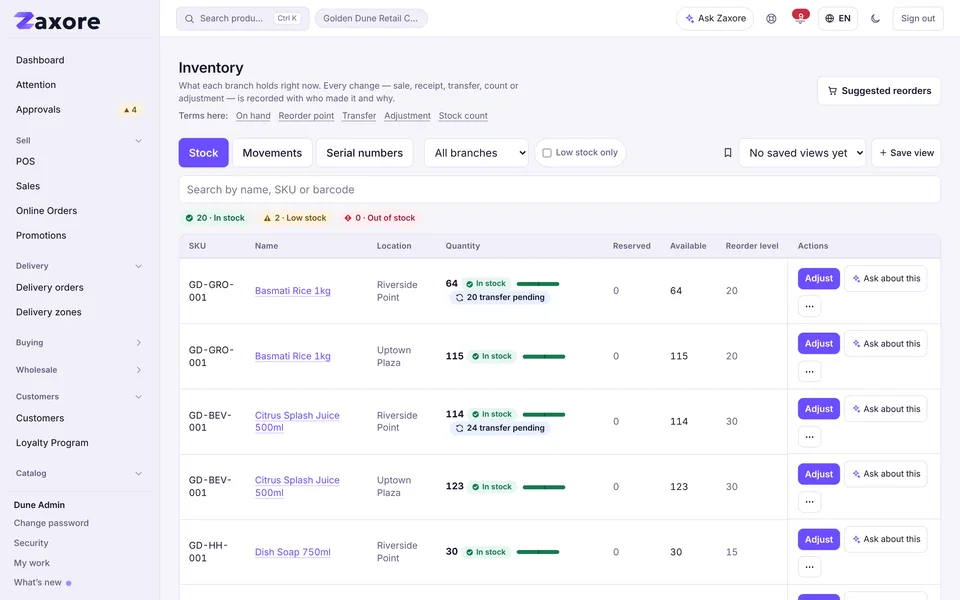Focus the Search products box in header
Viewport: 960px width, 600px height.
(x=242, y=18)
